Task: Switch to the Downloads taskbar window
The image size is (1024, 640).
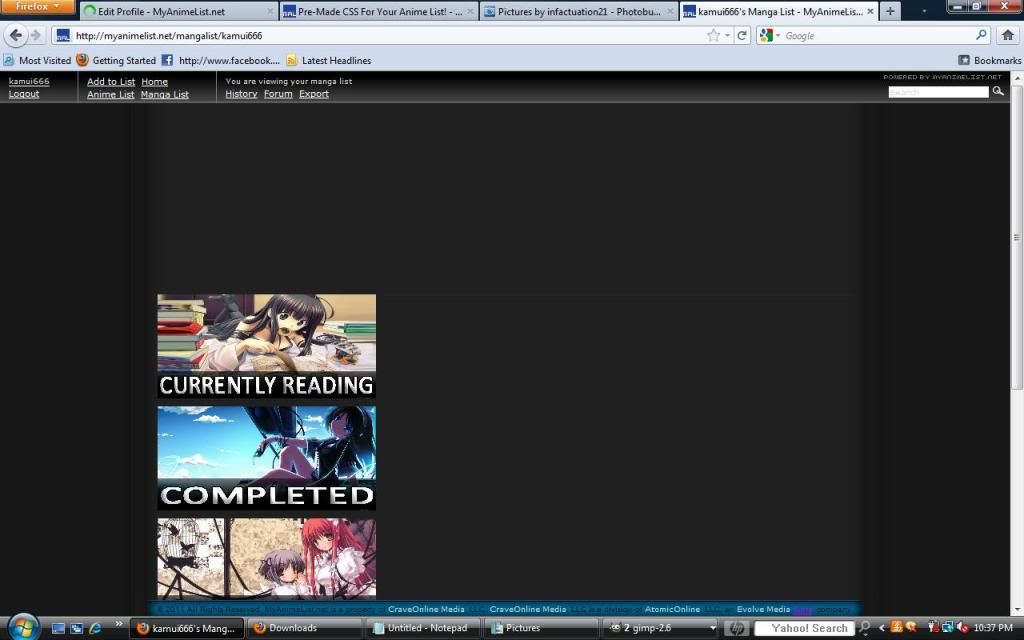Action: tap(304, 628)
